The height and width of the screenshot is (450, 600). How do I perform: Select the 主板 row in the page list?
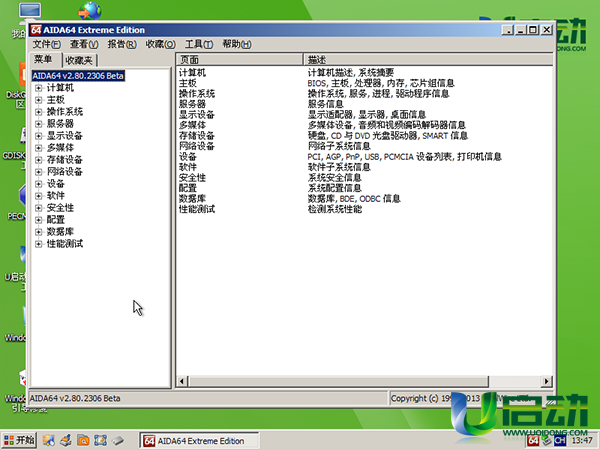pyautogui.click(x=188, y=83)
